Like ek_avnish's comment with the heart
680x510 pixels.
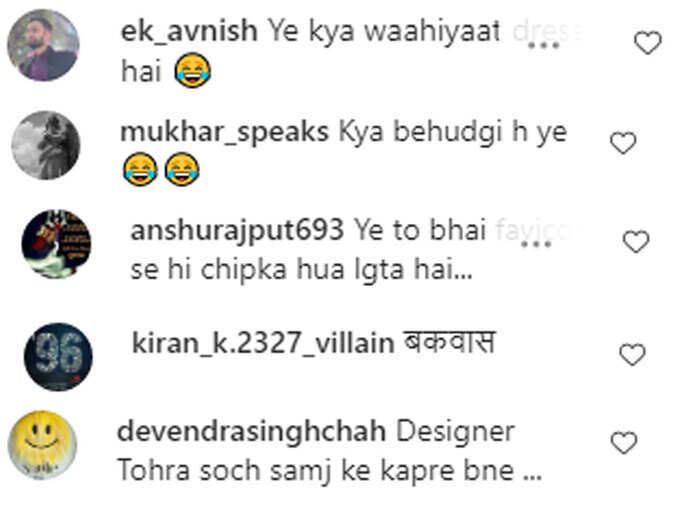pyautogui.click(x=647, y=43)
